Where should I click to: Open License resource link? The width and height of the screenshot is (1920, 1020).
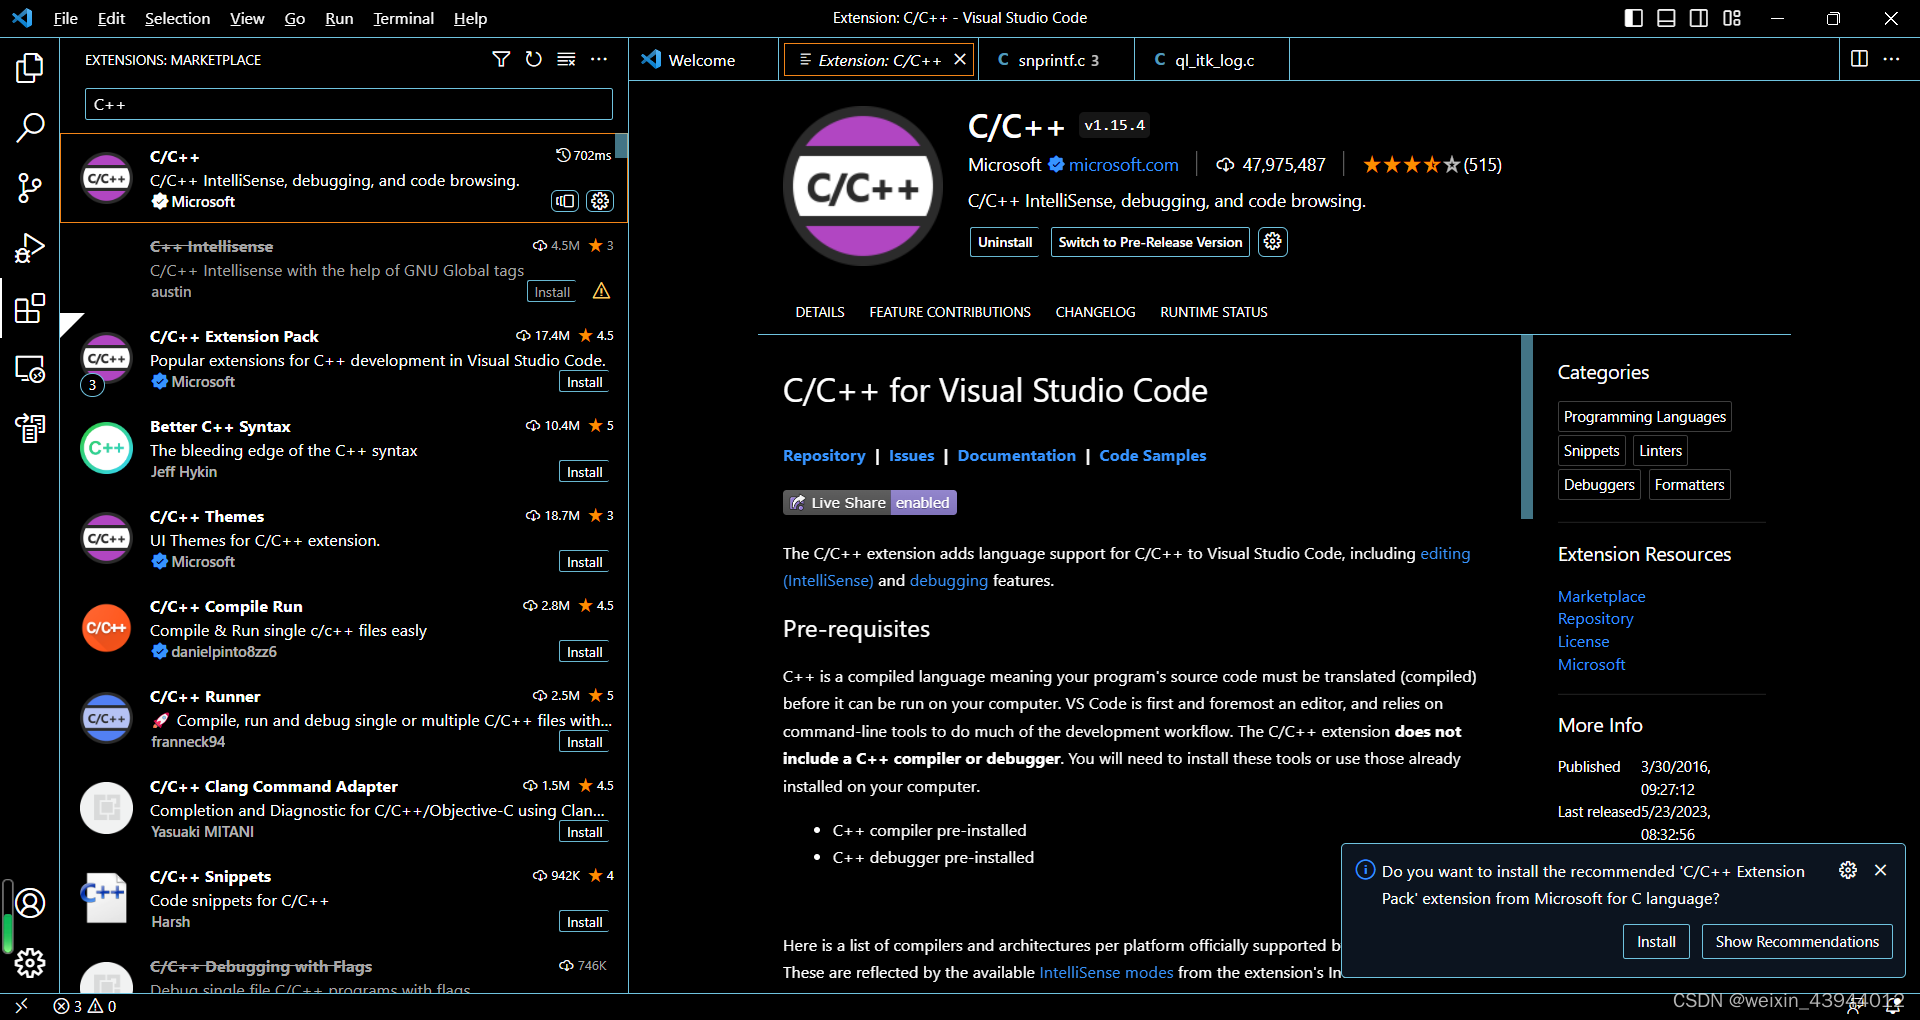[1583, 641]
